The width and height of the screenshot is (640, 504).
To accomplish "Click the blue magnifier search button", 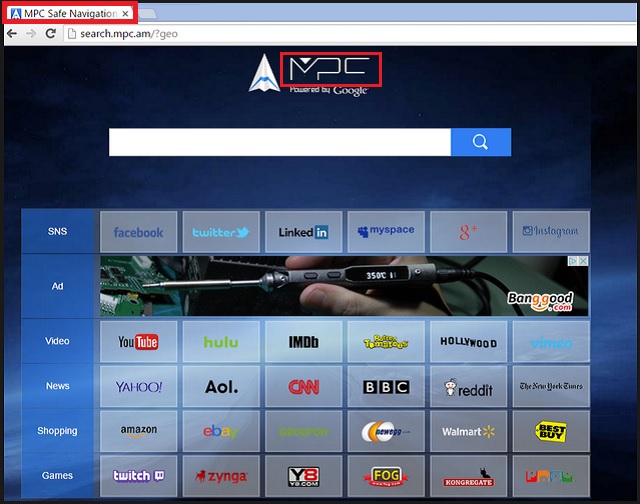I will point(481,142).
